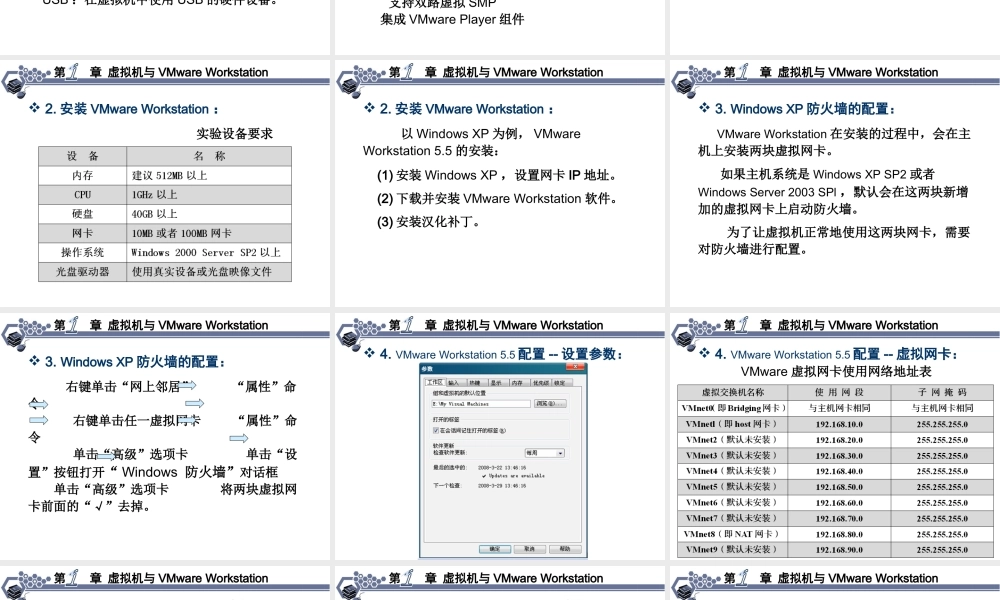The image size is (1000, 600).
Task: Click the 1GHz 以上 cell
Action: point(209,194)
